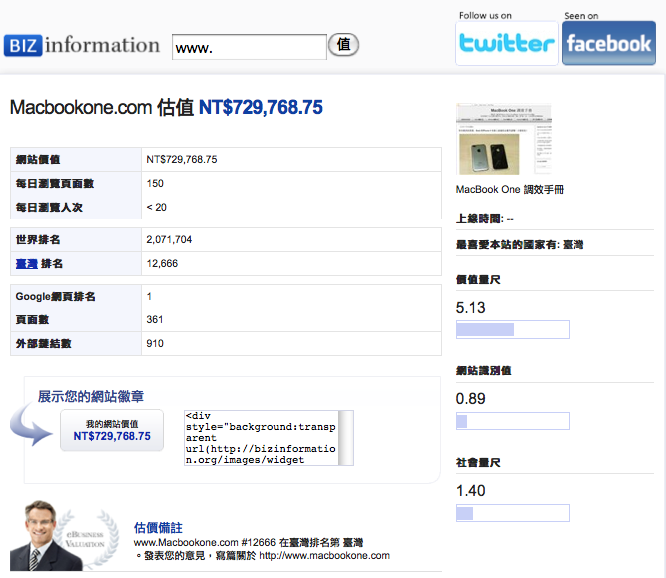Click the embed code box scrollbar
Image resolution: width=666 pixels, height=578 pixels.
tap(346, 438)
